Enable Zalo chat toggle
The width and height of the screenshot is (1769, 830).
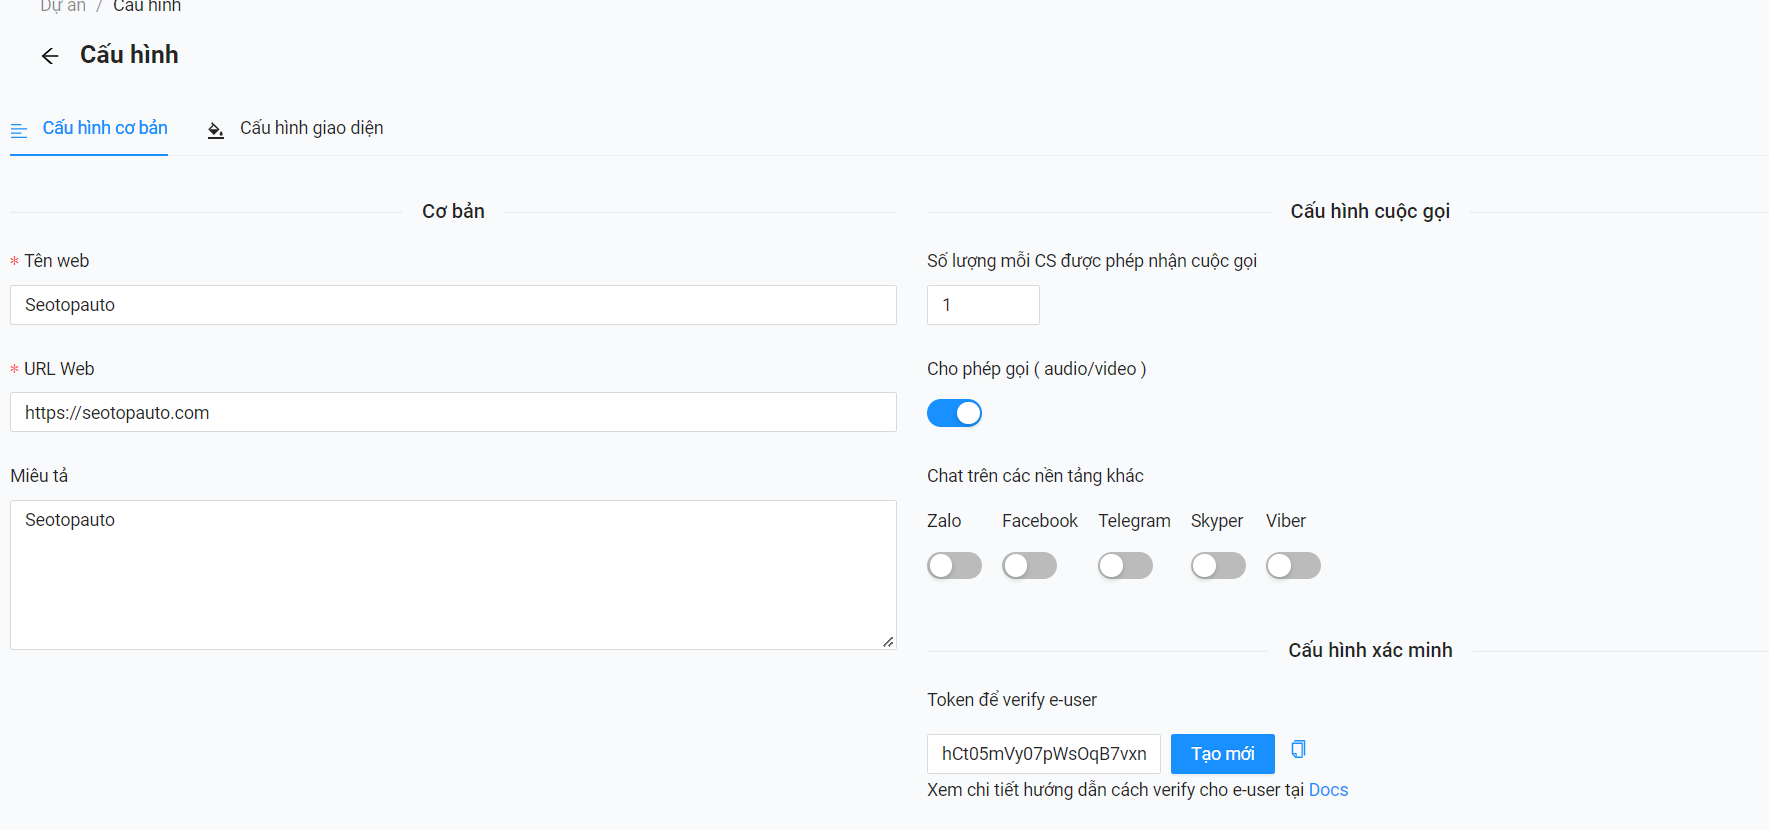coord(954,566)
